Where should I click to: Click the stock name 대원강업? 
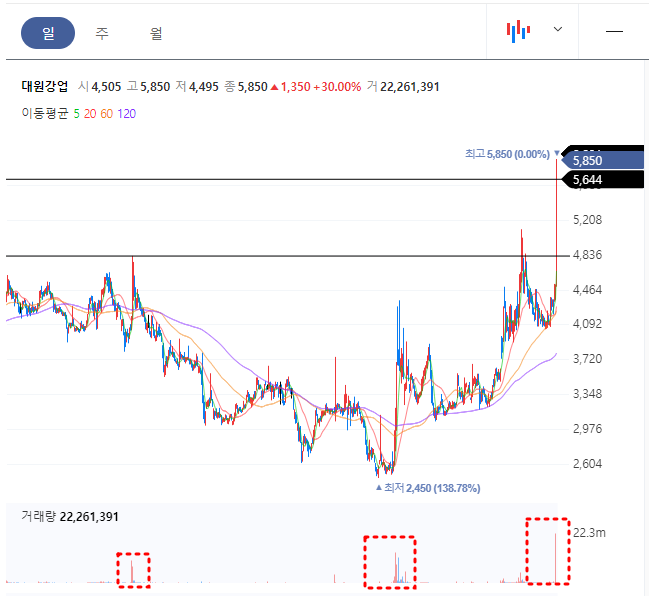tap(45, 87)
